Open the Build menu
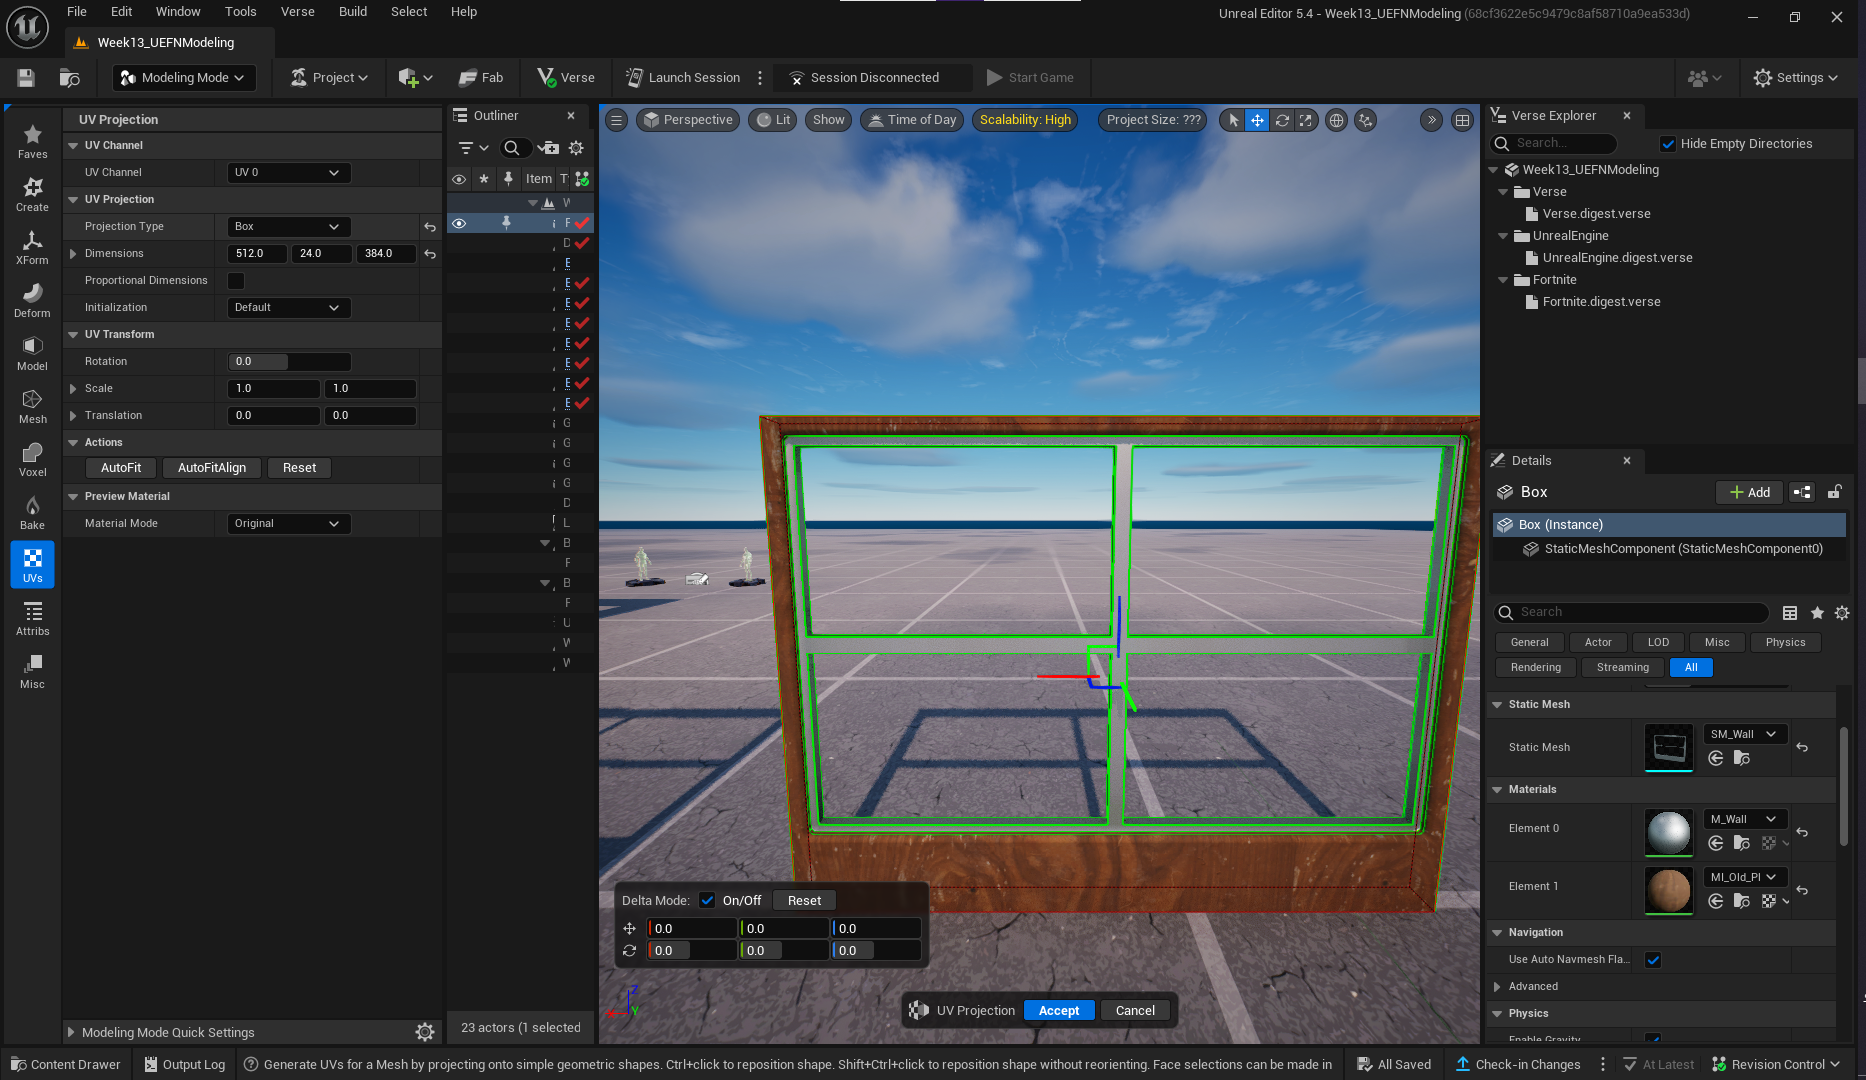The height and width of the screenshot is (1080, 1866). click(353, 12)
